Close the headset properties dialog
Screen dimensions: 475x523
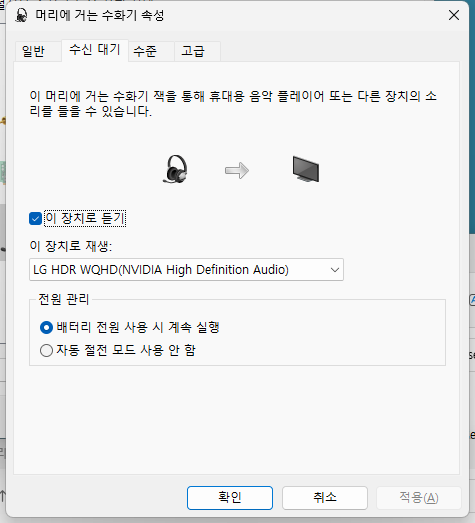click(454, 15)
